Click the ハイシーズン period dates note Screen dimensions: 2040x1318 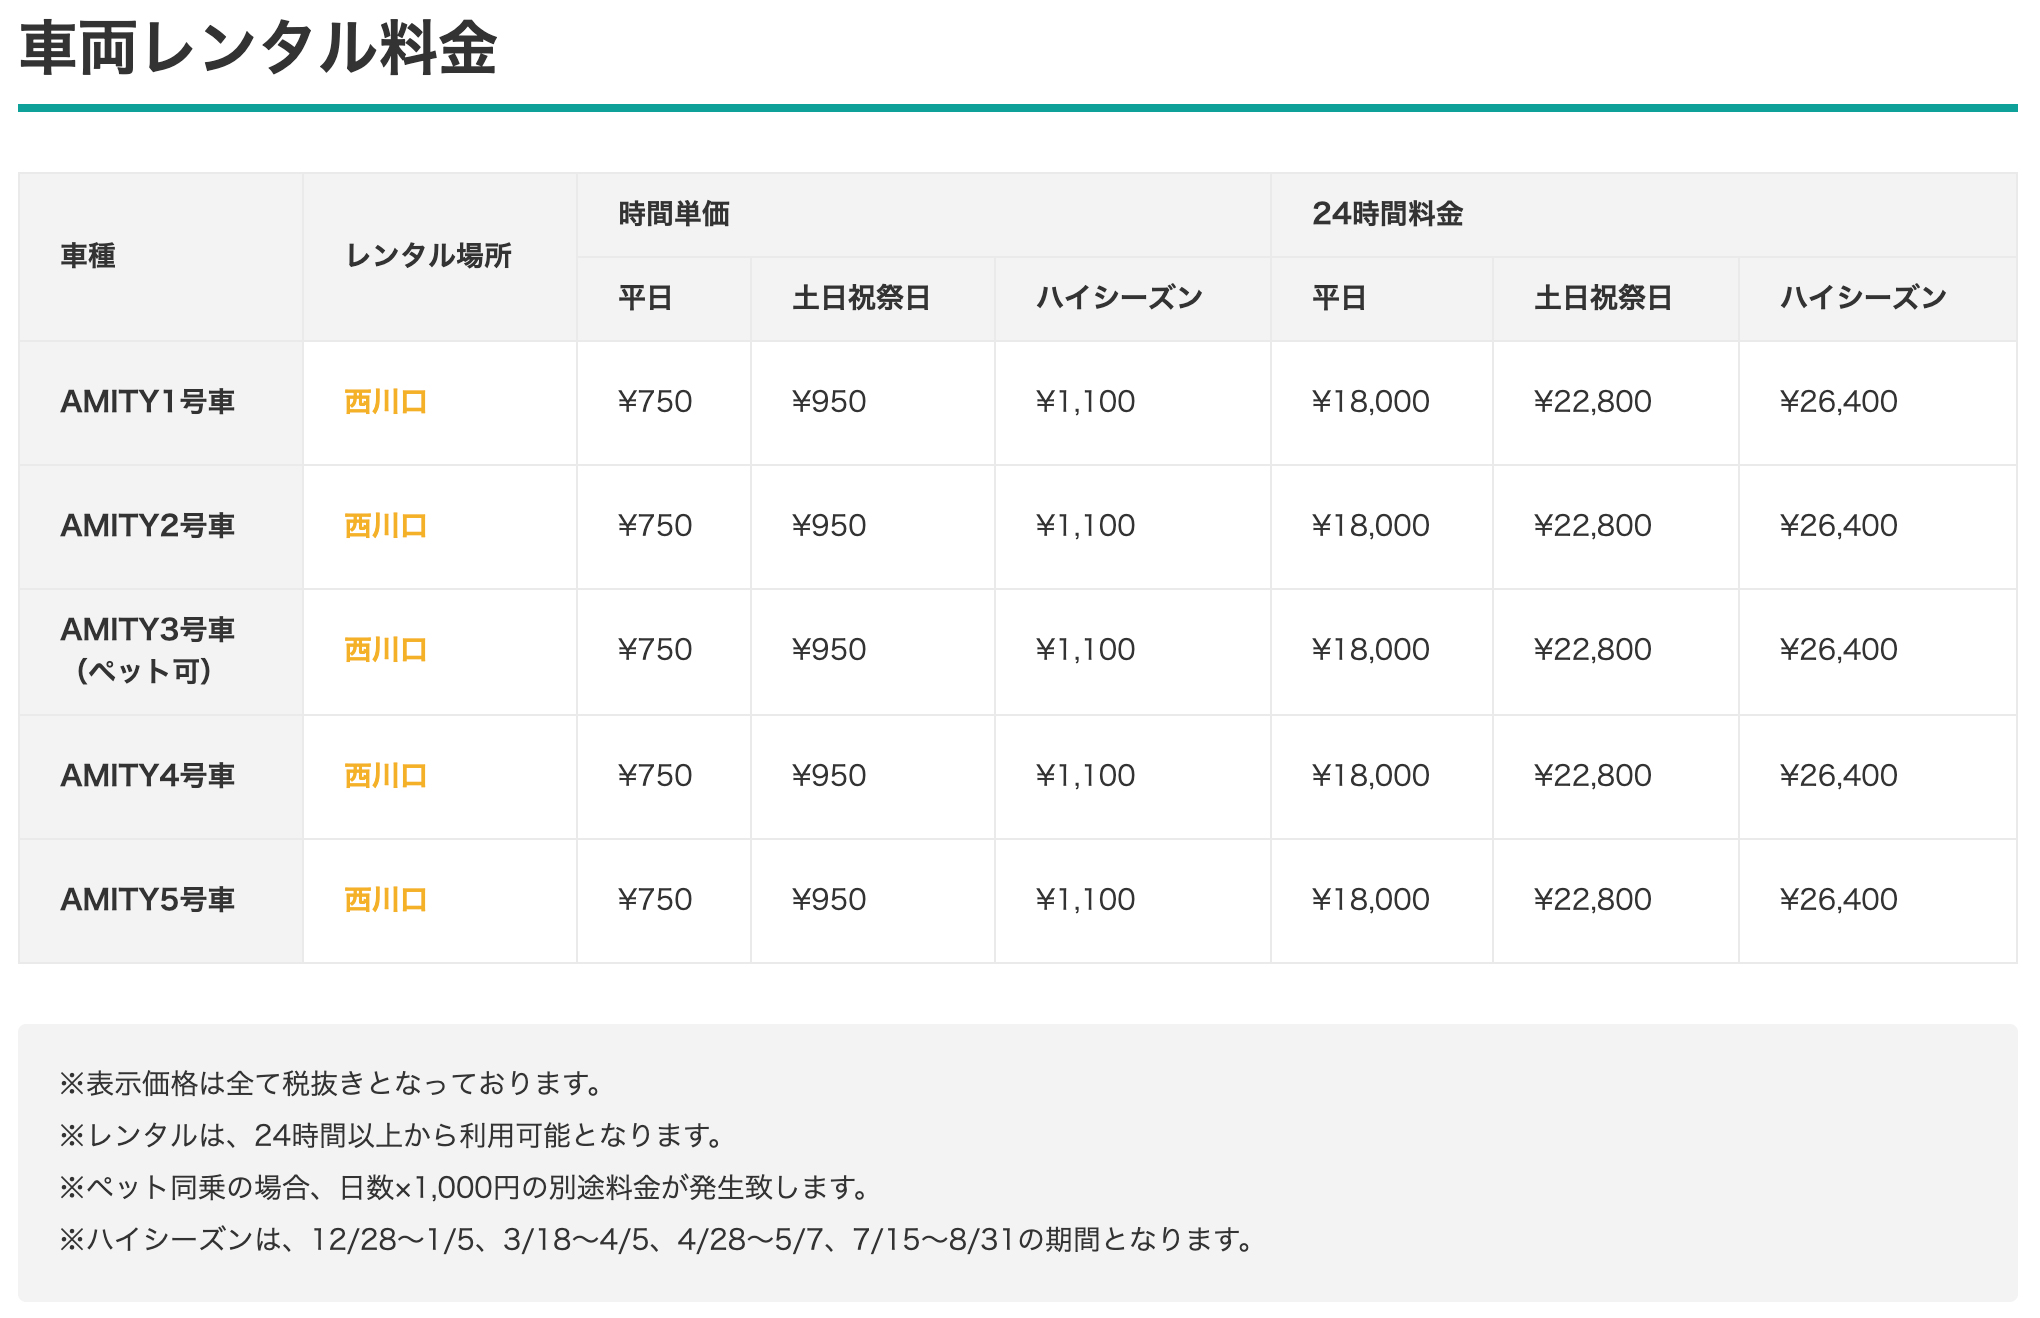click(x=658, y=1240)
